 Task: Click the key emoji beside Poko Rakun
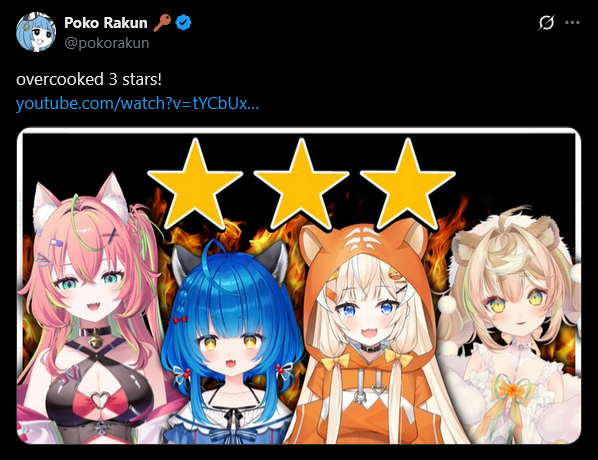tap(162, 23)
